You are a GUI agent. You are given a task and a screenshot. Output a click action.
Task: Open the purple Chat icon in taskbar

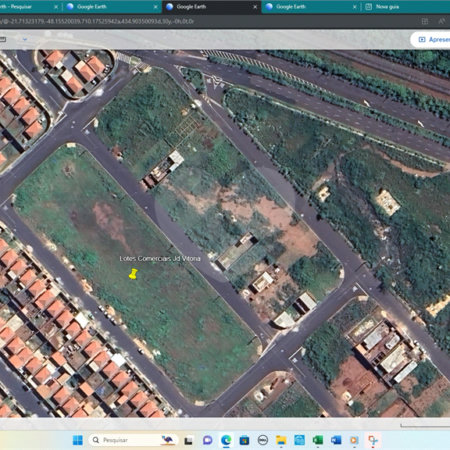(x=207, y=440)
